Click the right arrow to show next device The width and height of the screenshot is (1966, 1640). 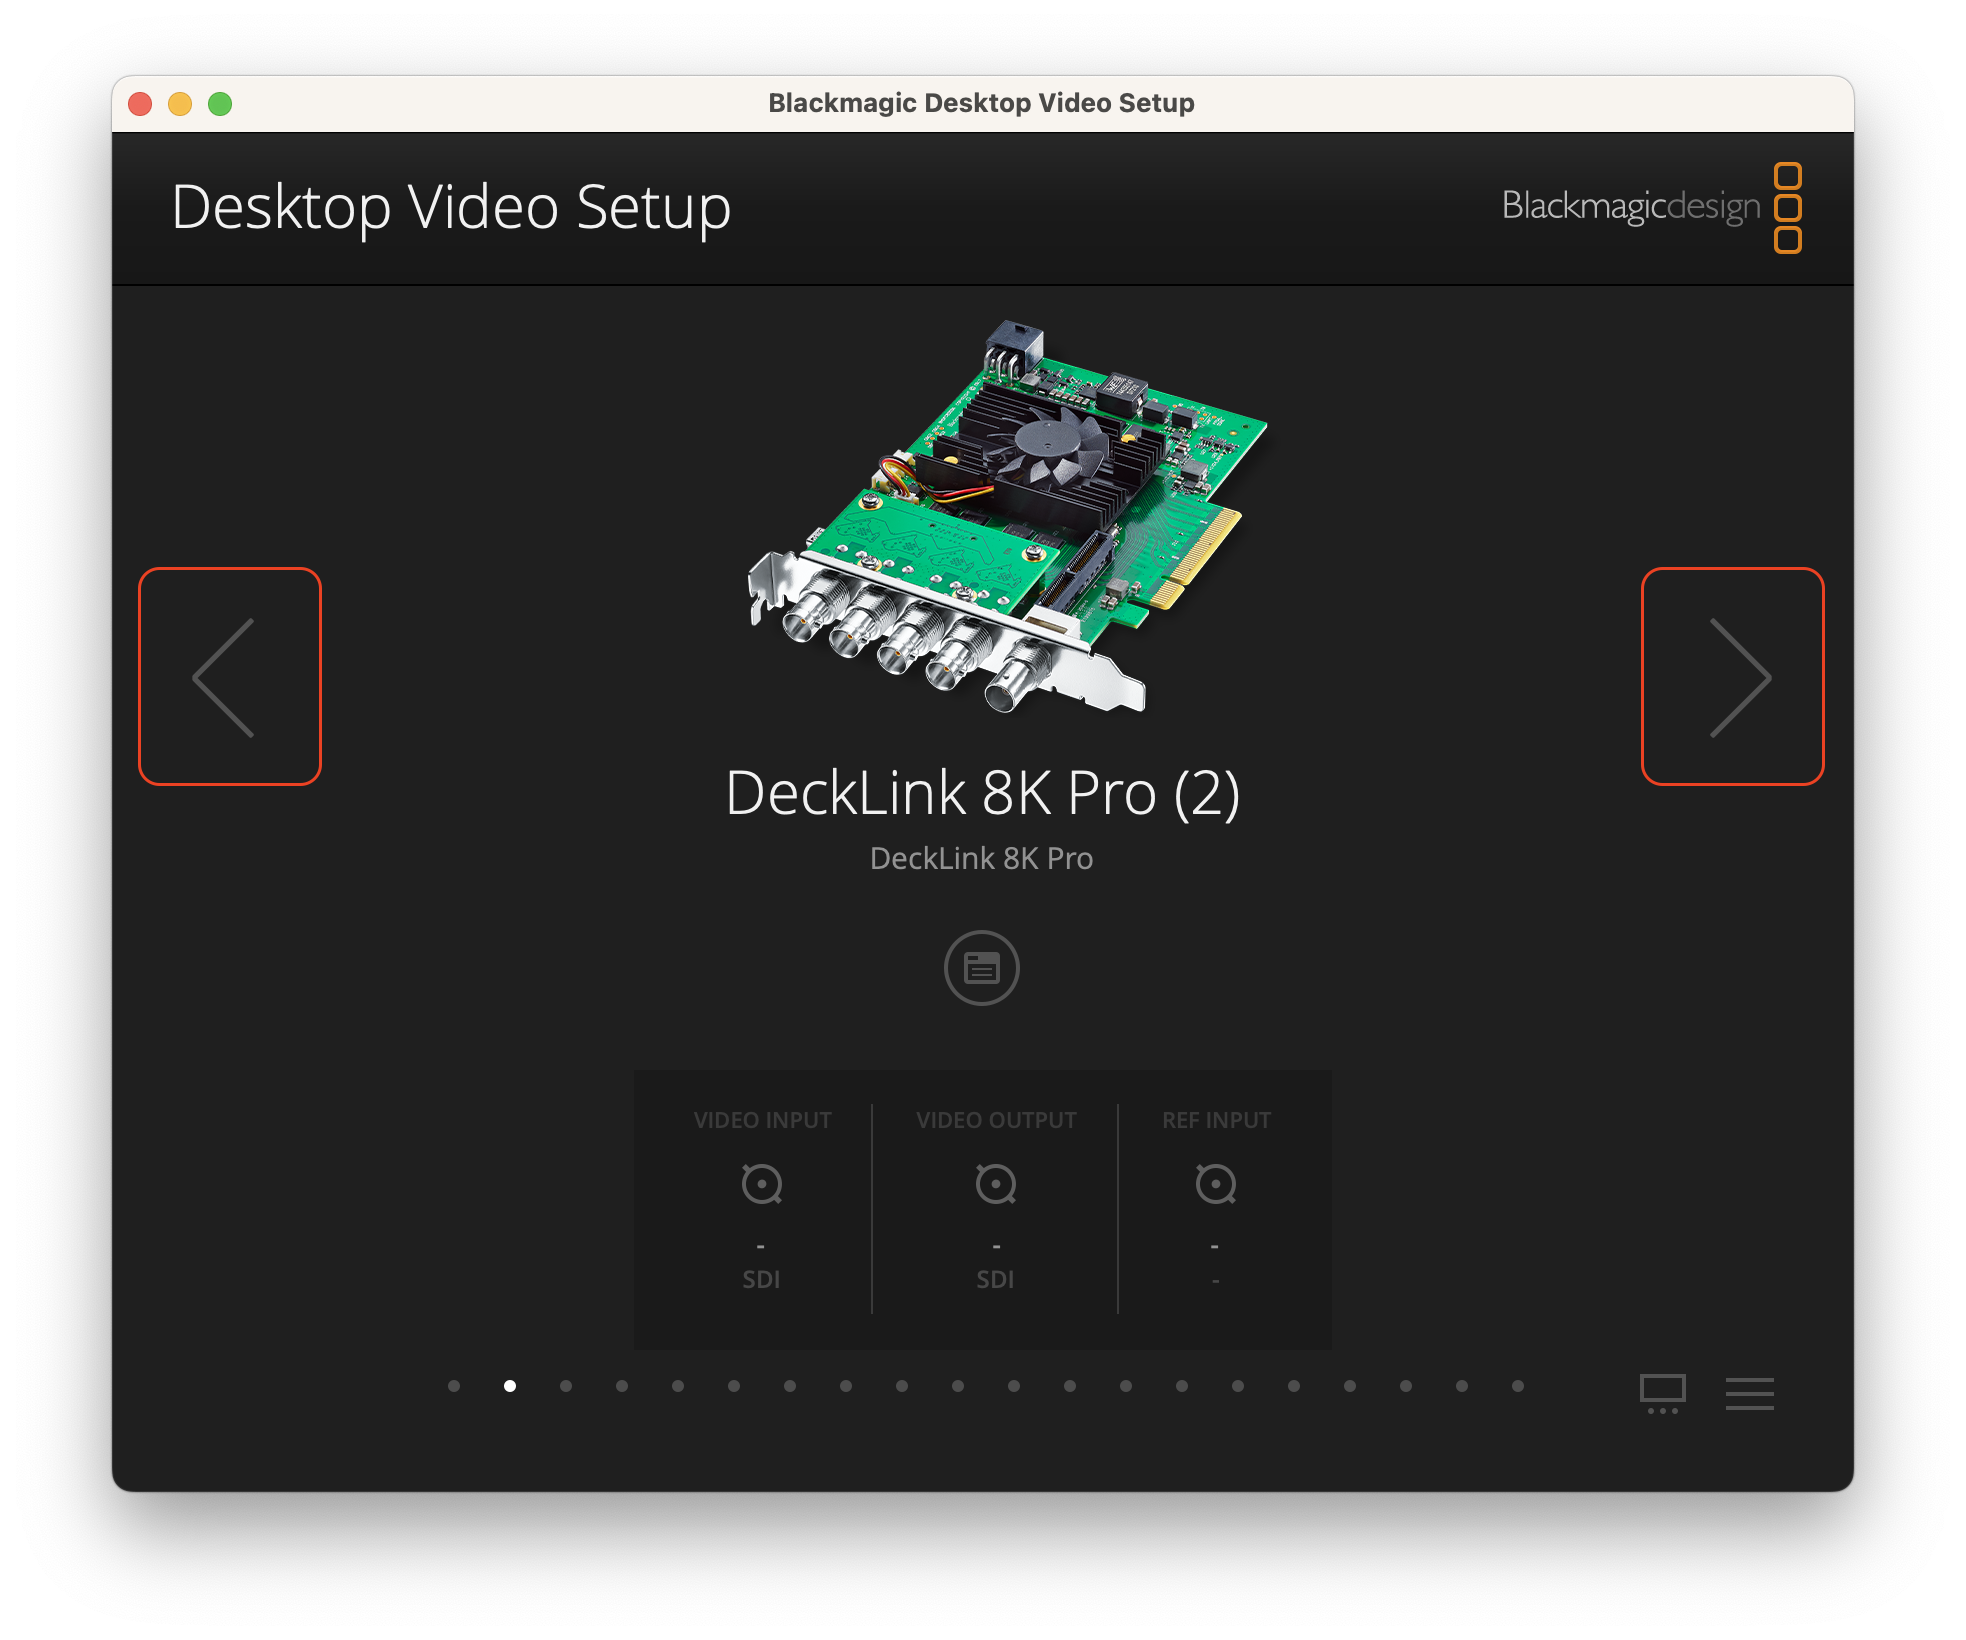tap(1732, 677)
